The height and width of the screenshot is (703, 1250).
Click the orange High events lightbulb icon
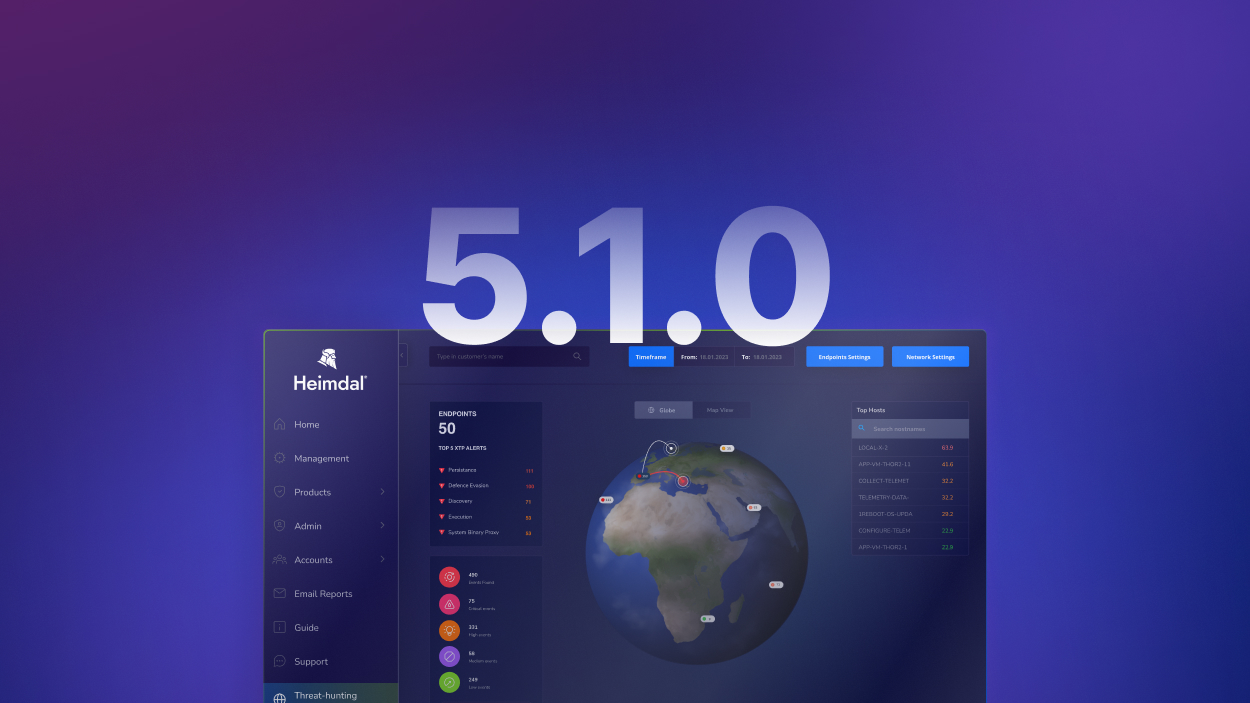[449, 630]
